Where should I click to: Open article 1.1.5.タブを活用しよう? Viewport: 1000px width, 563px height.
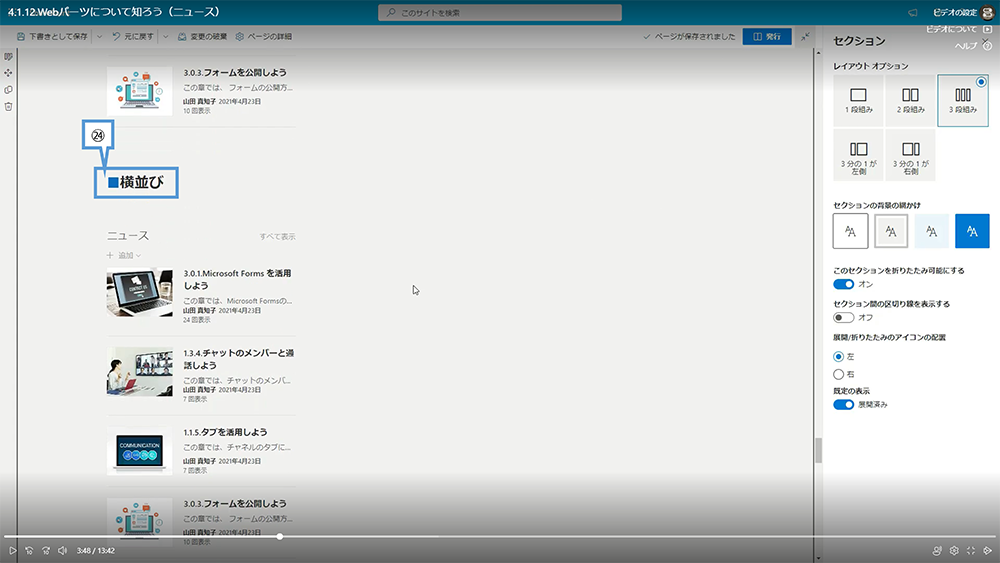225,432
